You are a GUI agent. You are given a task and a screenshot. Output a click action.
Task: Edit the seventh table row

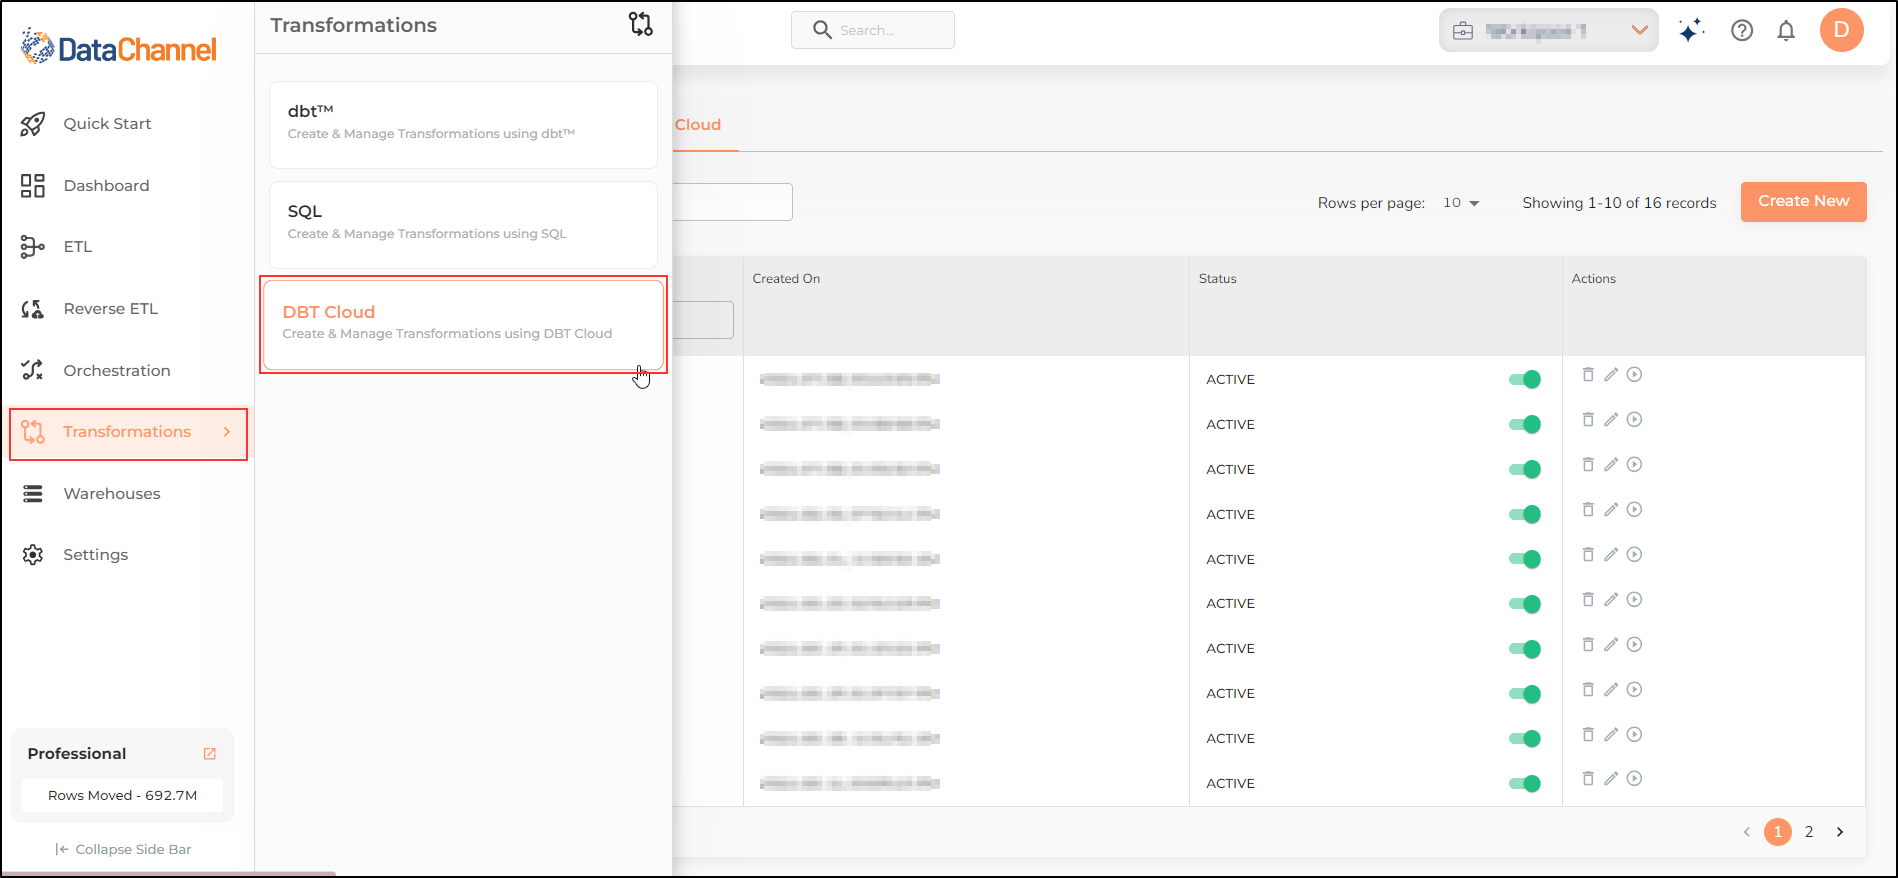point(1611,645)
